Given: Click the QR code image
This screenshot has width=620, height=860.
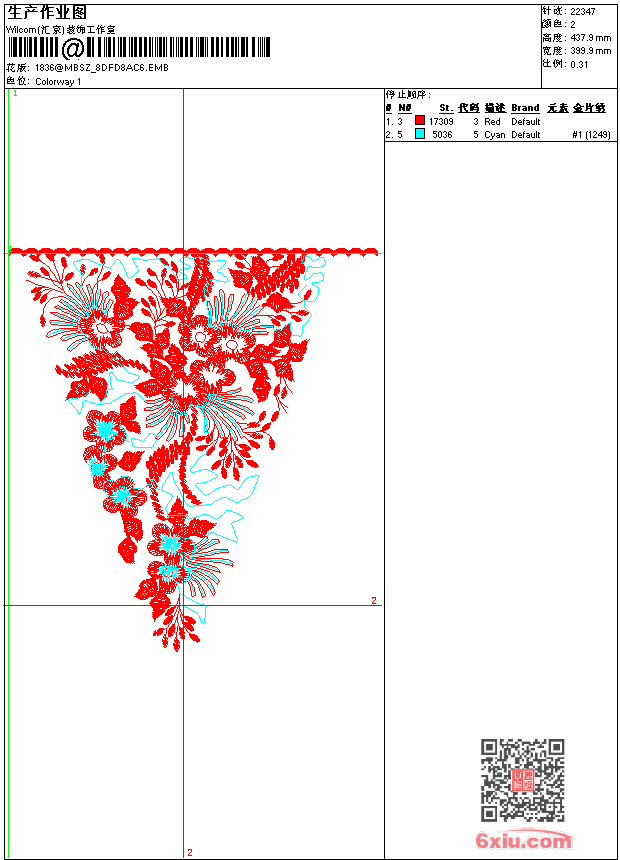Looking at the screenshot, I should (522, 780).
